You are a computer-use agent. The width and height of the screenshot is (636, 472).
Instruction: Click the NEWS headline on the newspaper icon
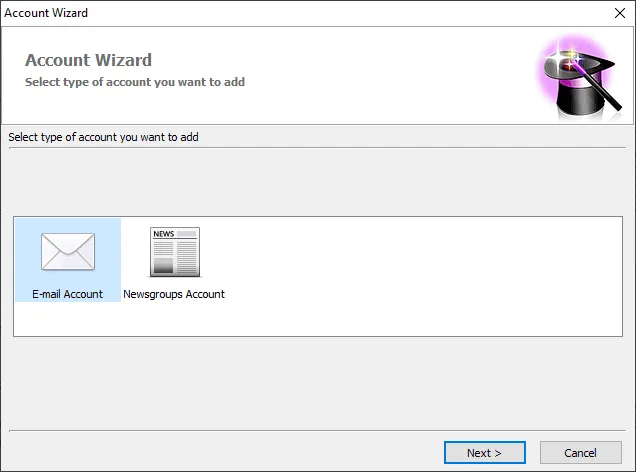click(x=164, y=234)
